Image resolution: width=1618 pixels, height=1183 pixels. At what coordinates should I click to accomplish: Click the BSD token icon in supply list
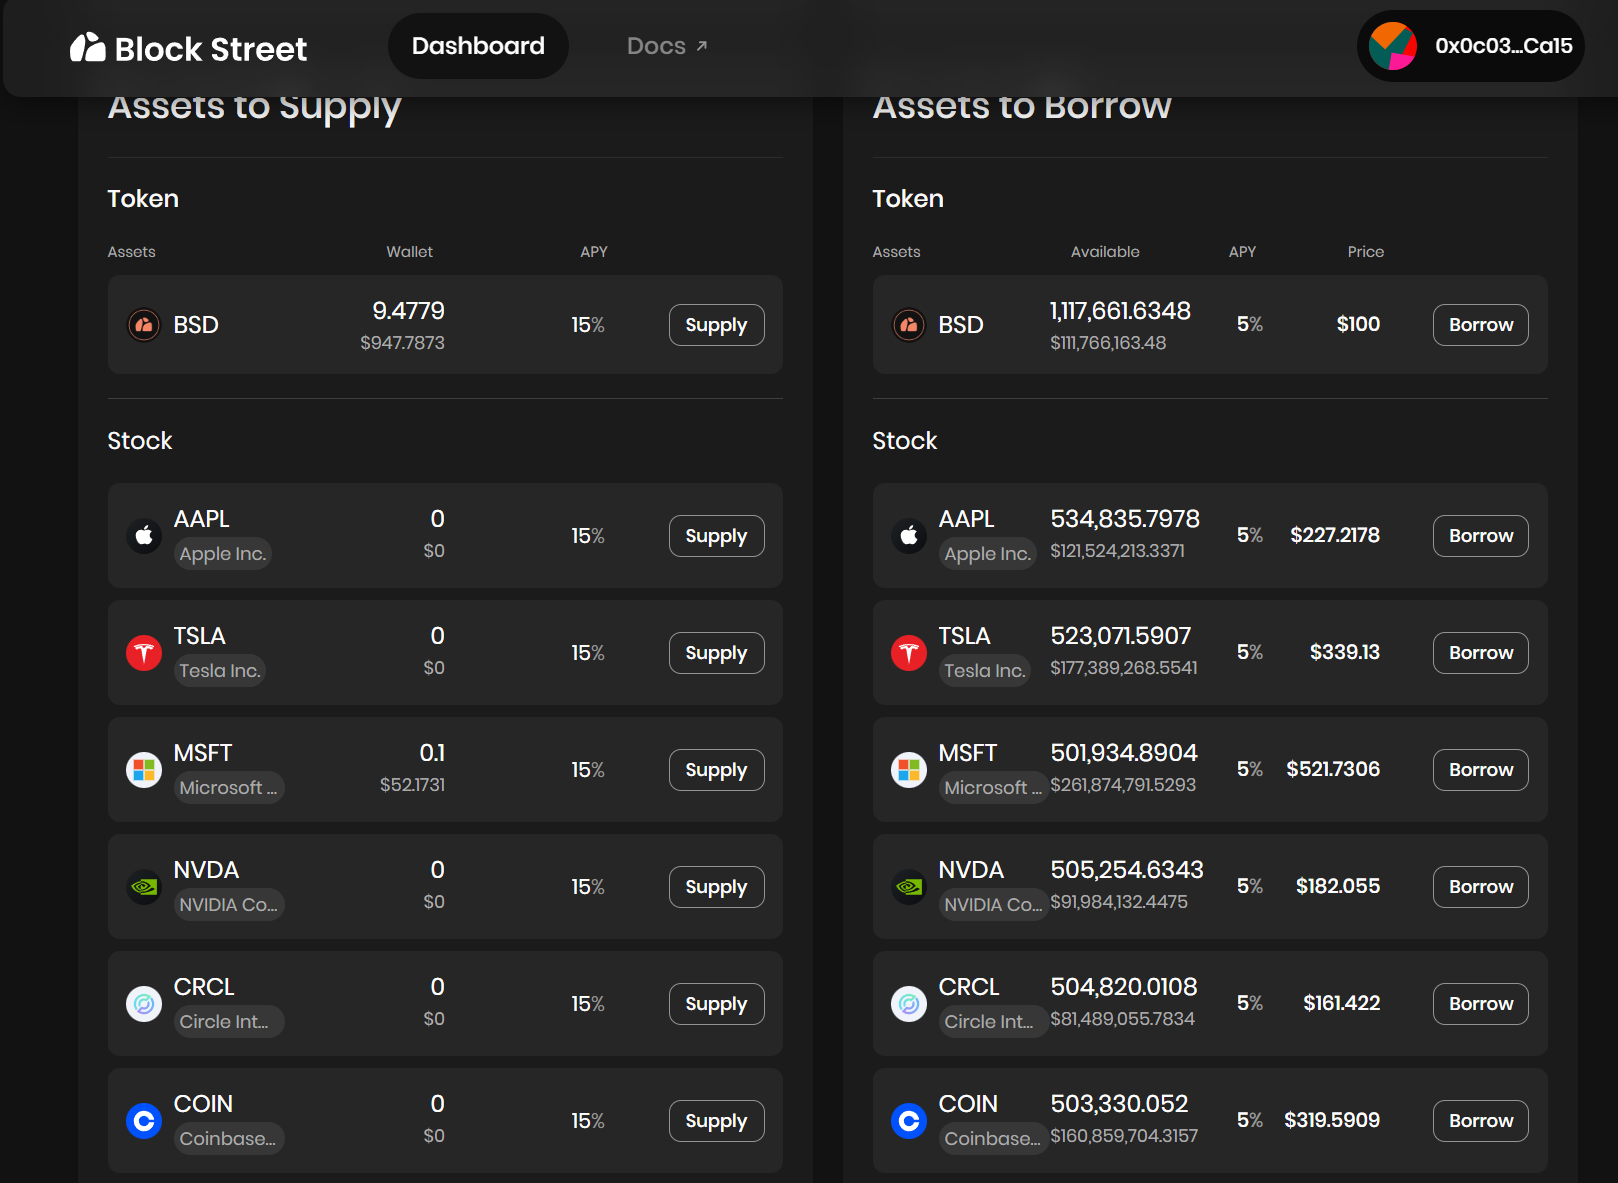pos(144,325)
